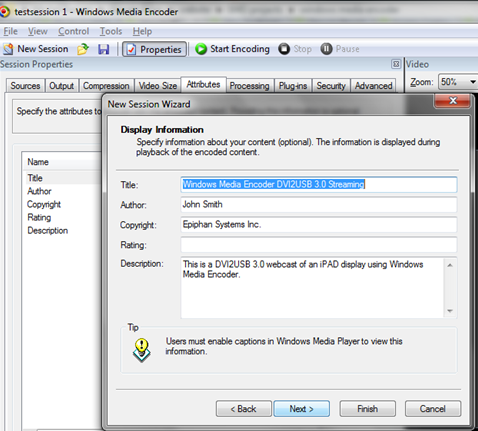
Task: Click the Description scrollbar down arrow
Action: (x=450, y=311)
